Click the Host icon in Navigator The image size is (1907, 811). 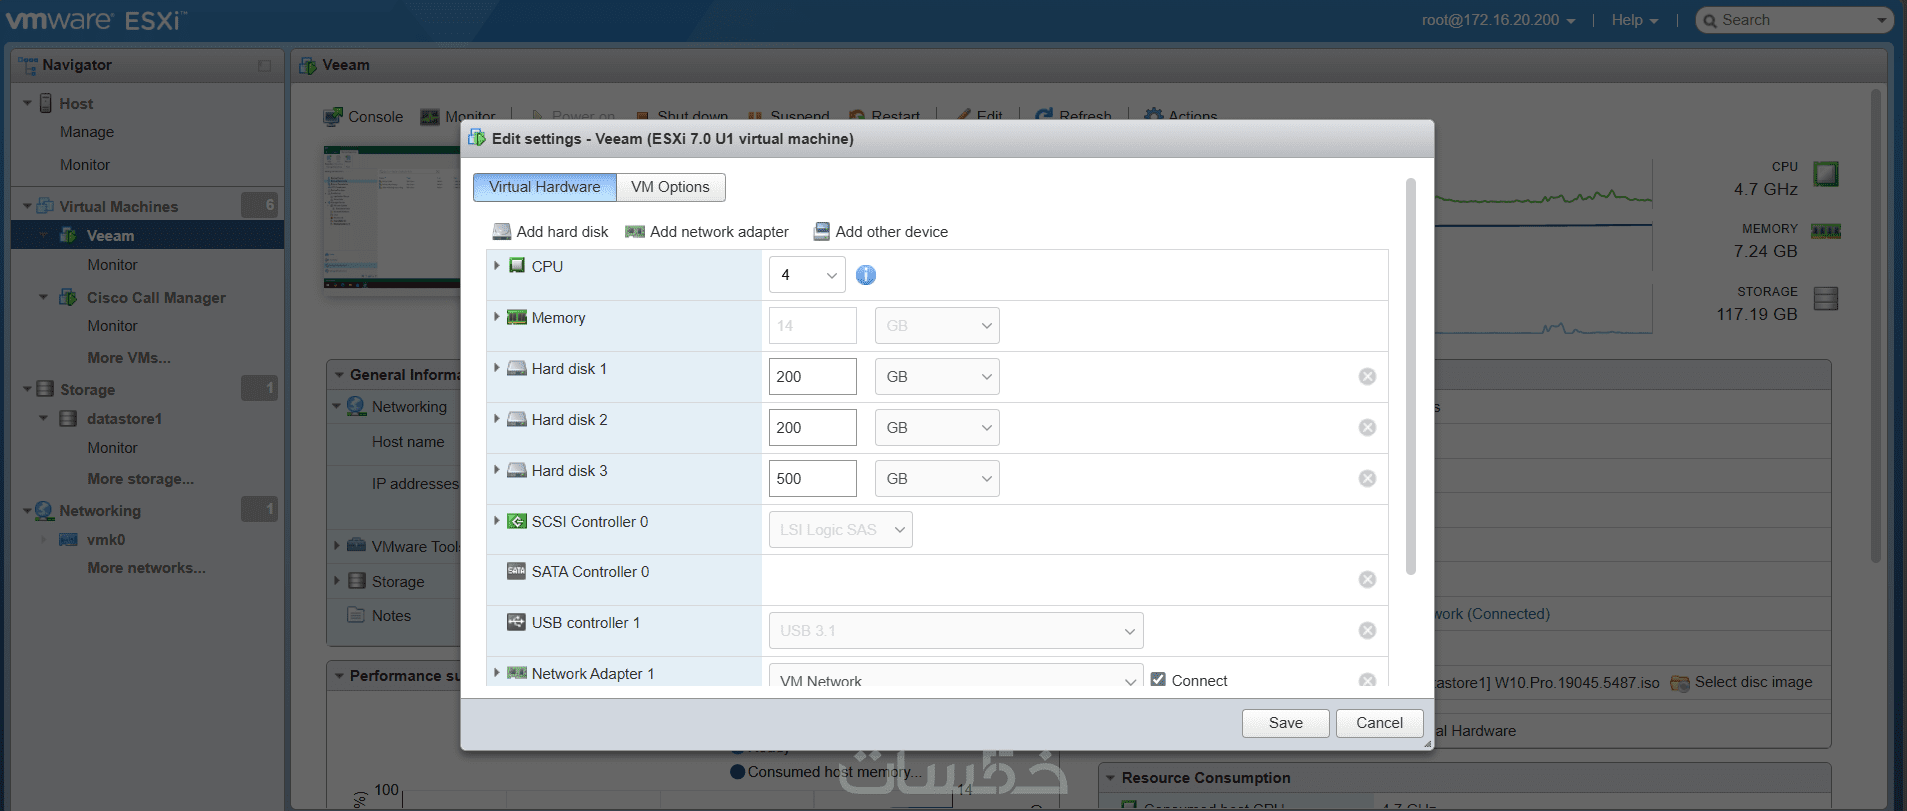click(x=46, y=103)
